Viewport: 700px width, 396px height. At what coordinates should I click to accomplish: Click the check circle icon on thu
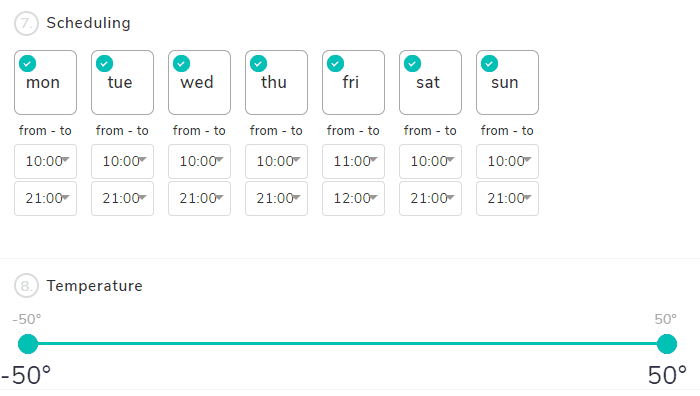coord(258,64)
